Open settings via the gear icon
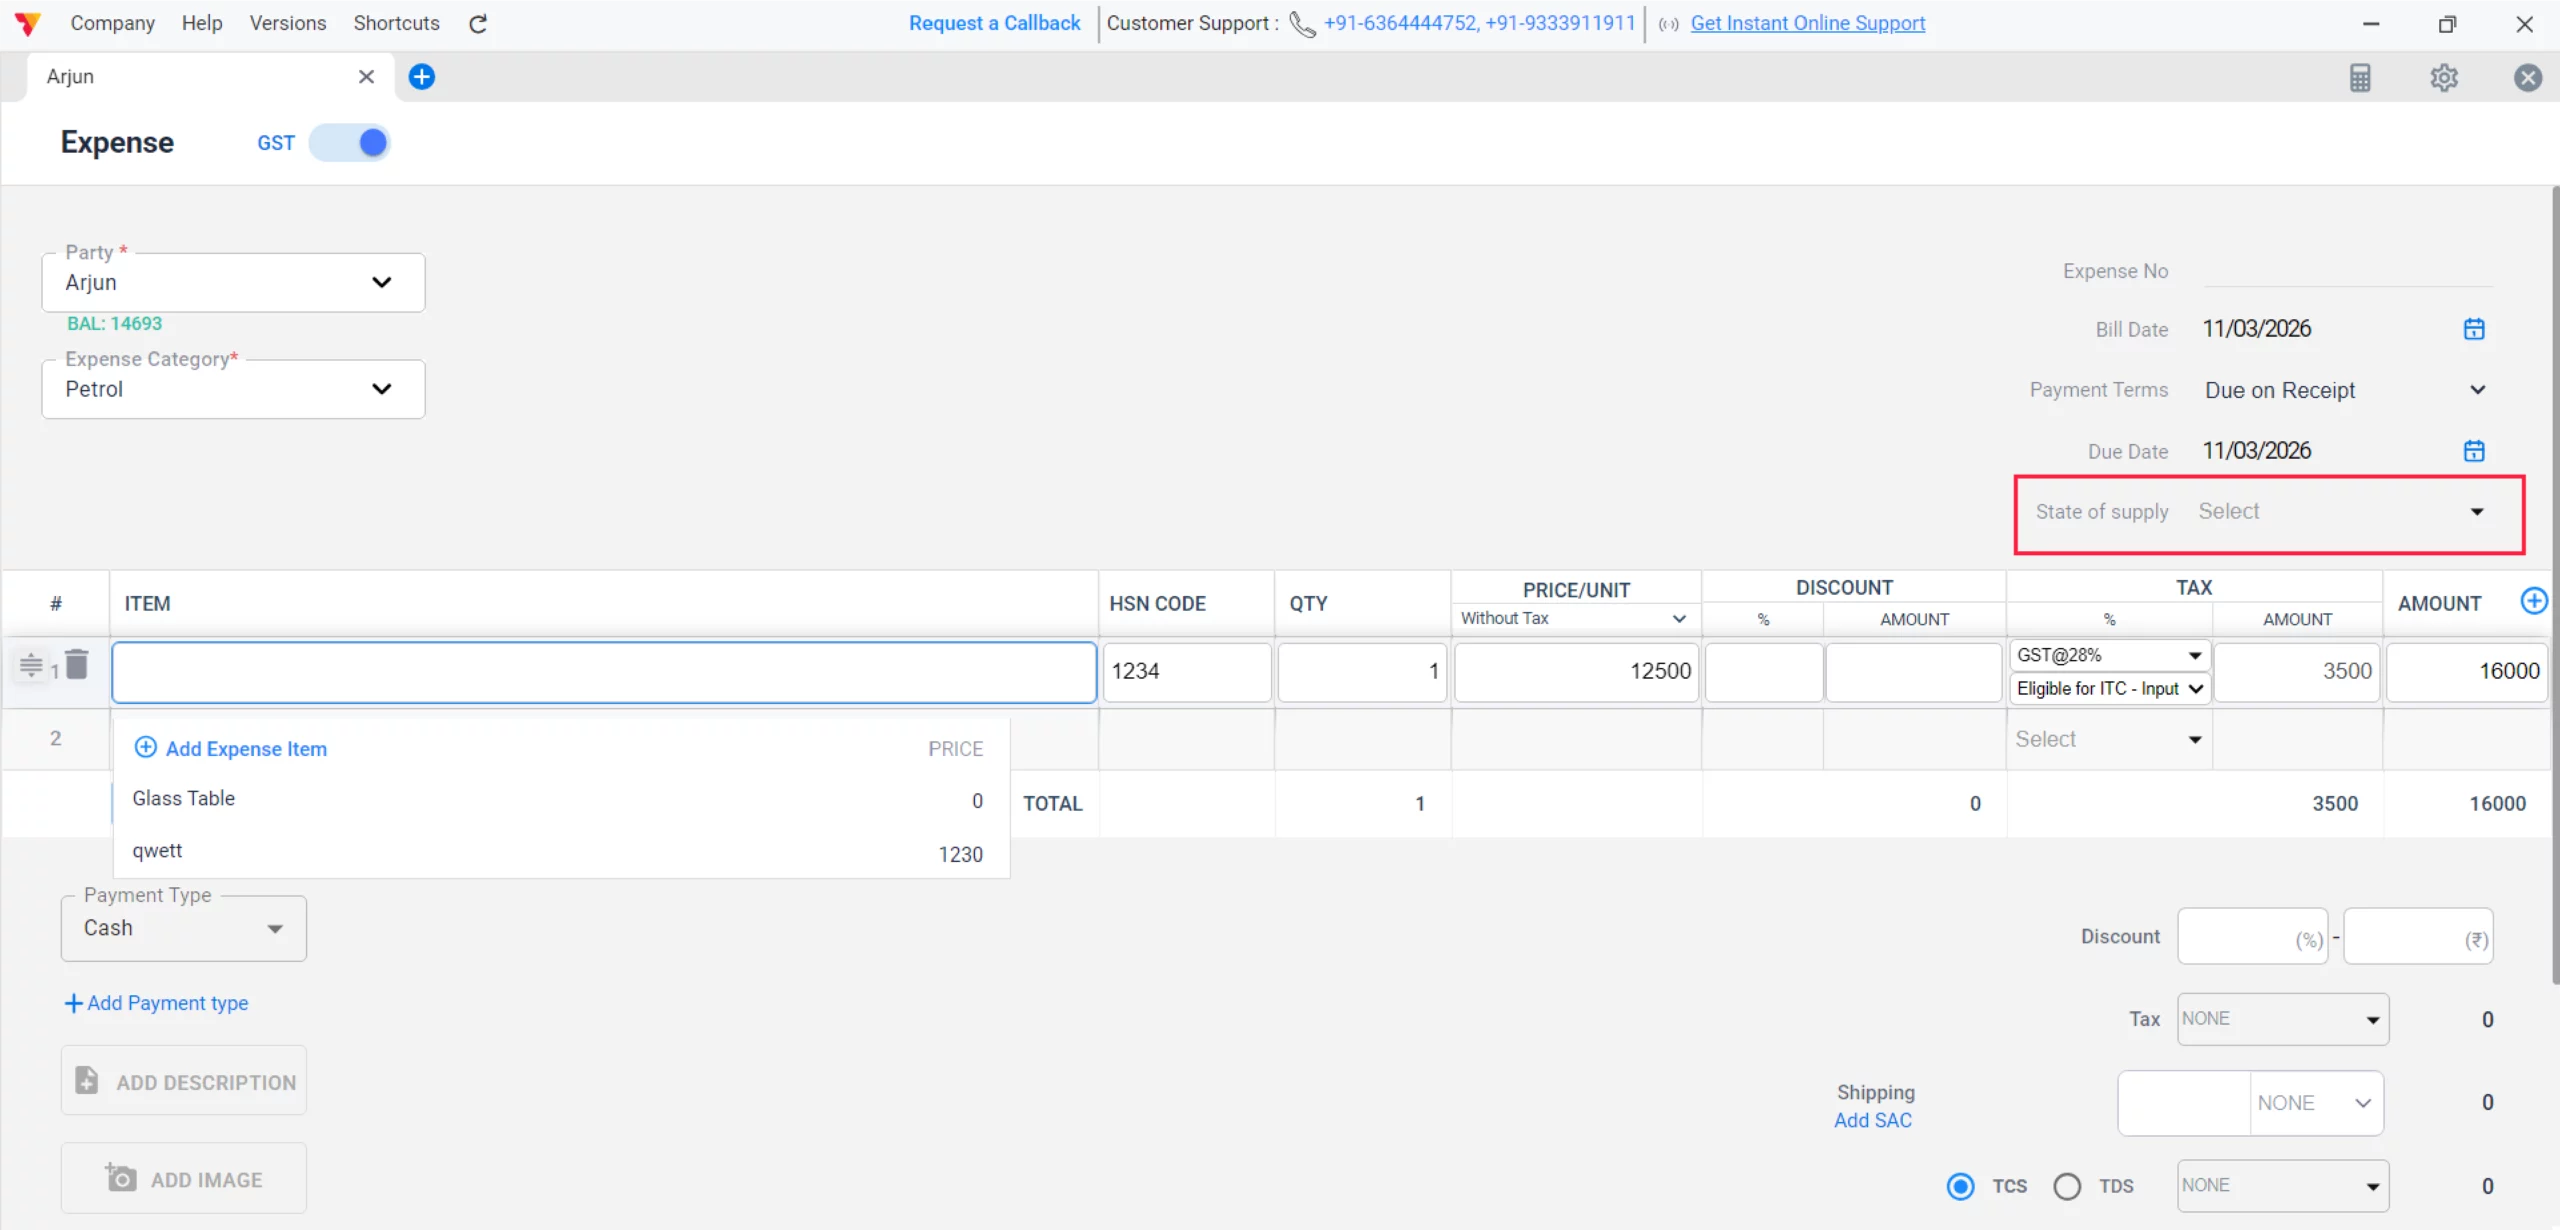The image size is (2560, 1230). [2444, 77]
